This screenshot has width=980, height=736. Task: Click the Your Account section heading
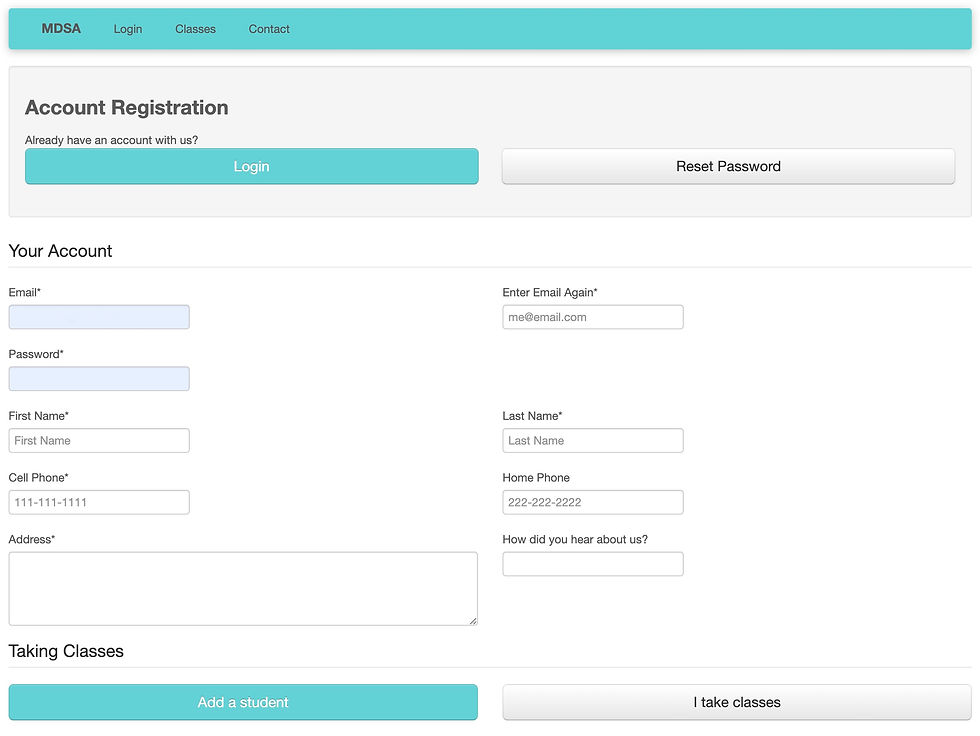tap(60, 251)
